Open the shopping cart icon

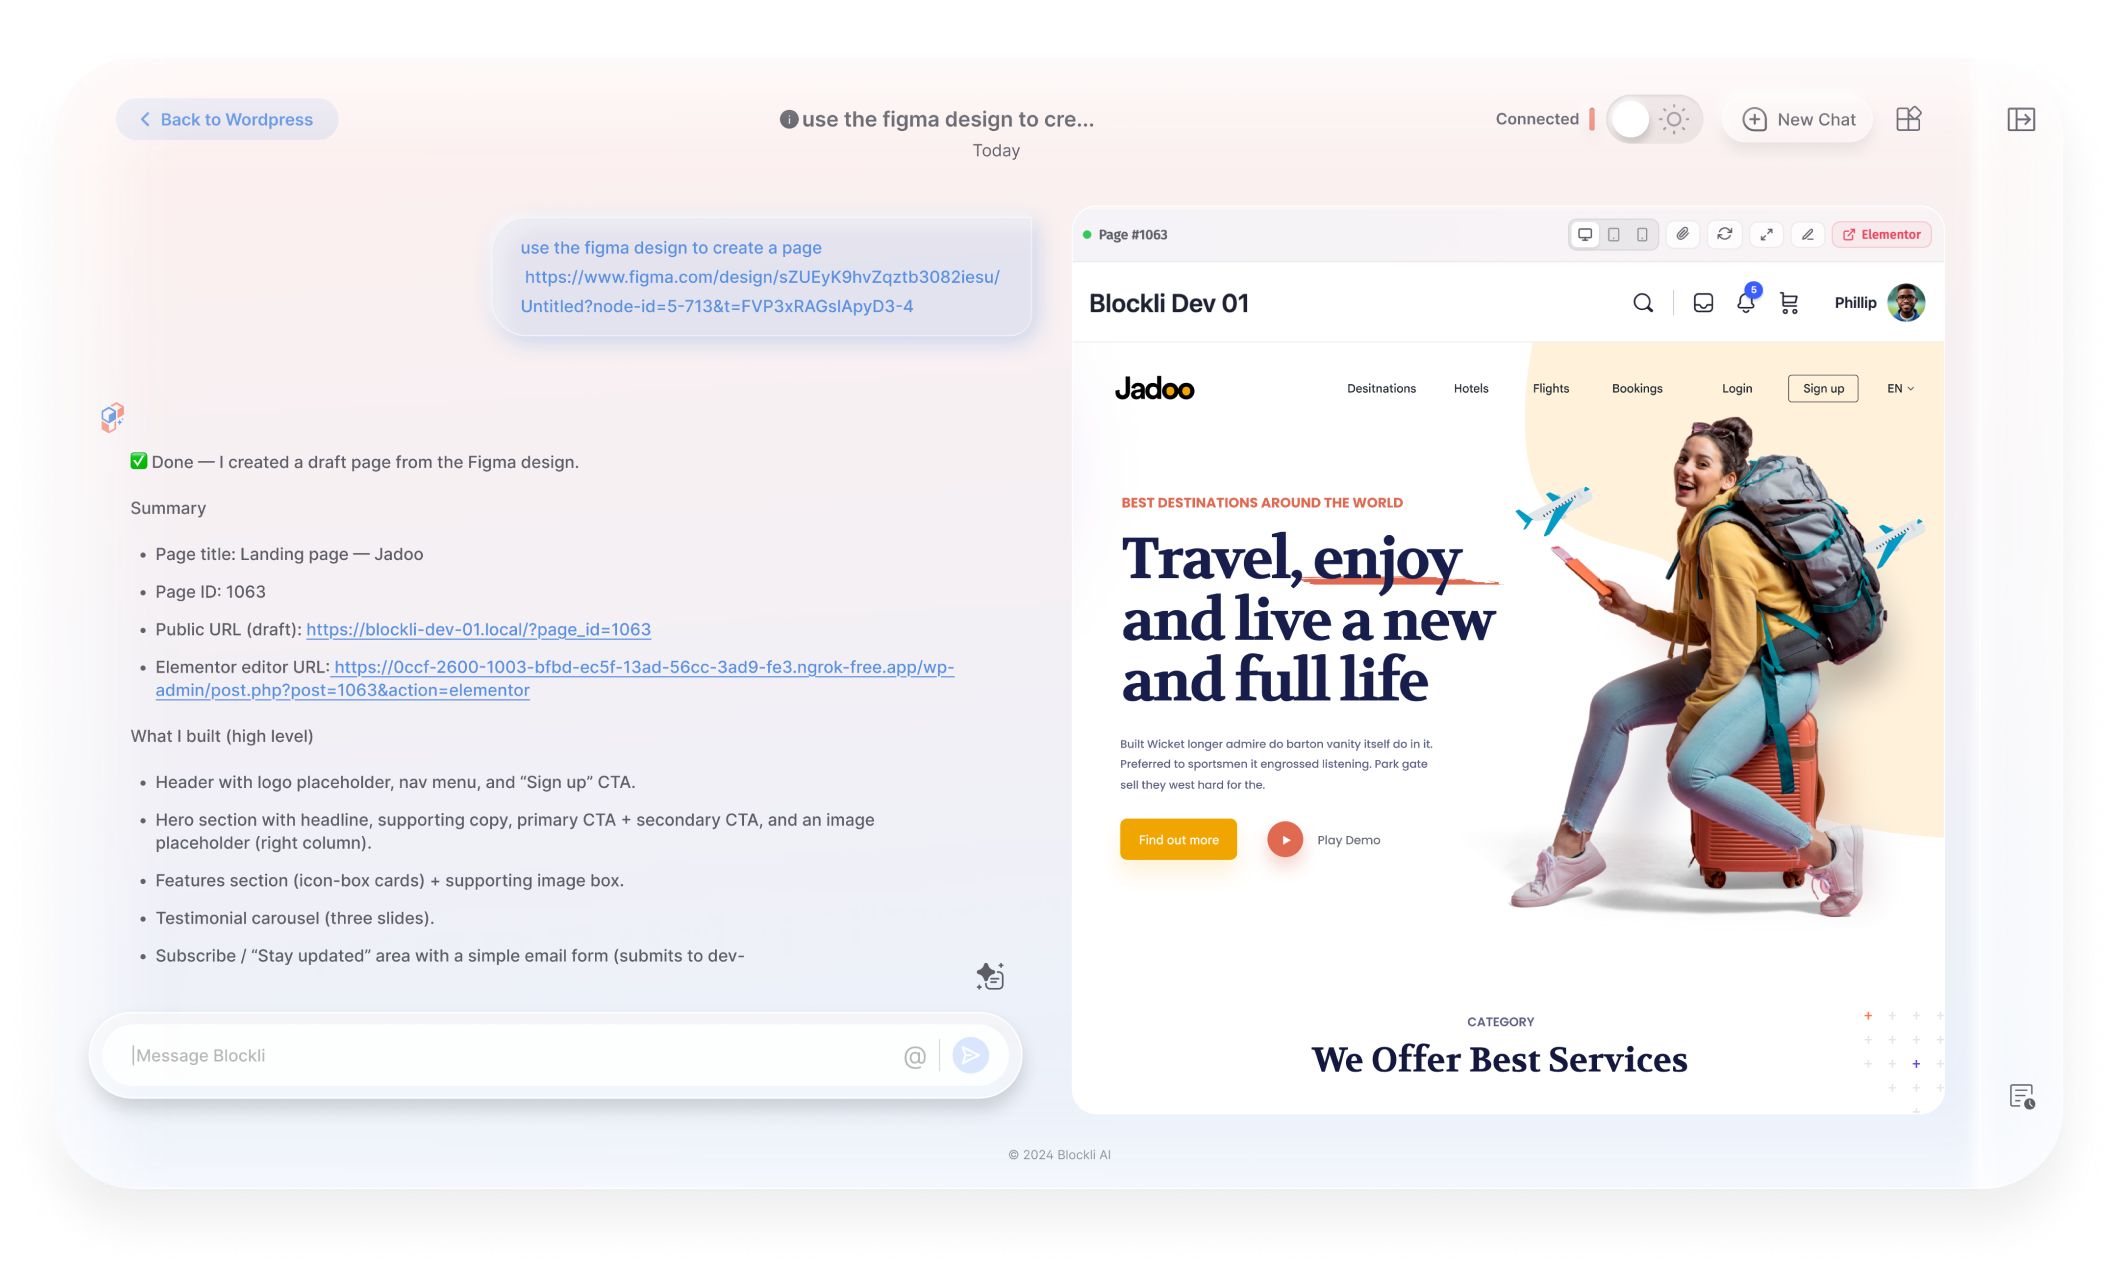[x=1789, y=303]
